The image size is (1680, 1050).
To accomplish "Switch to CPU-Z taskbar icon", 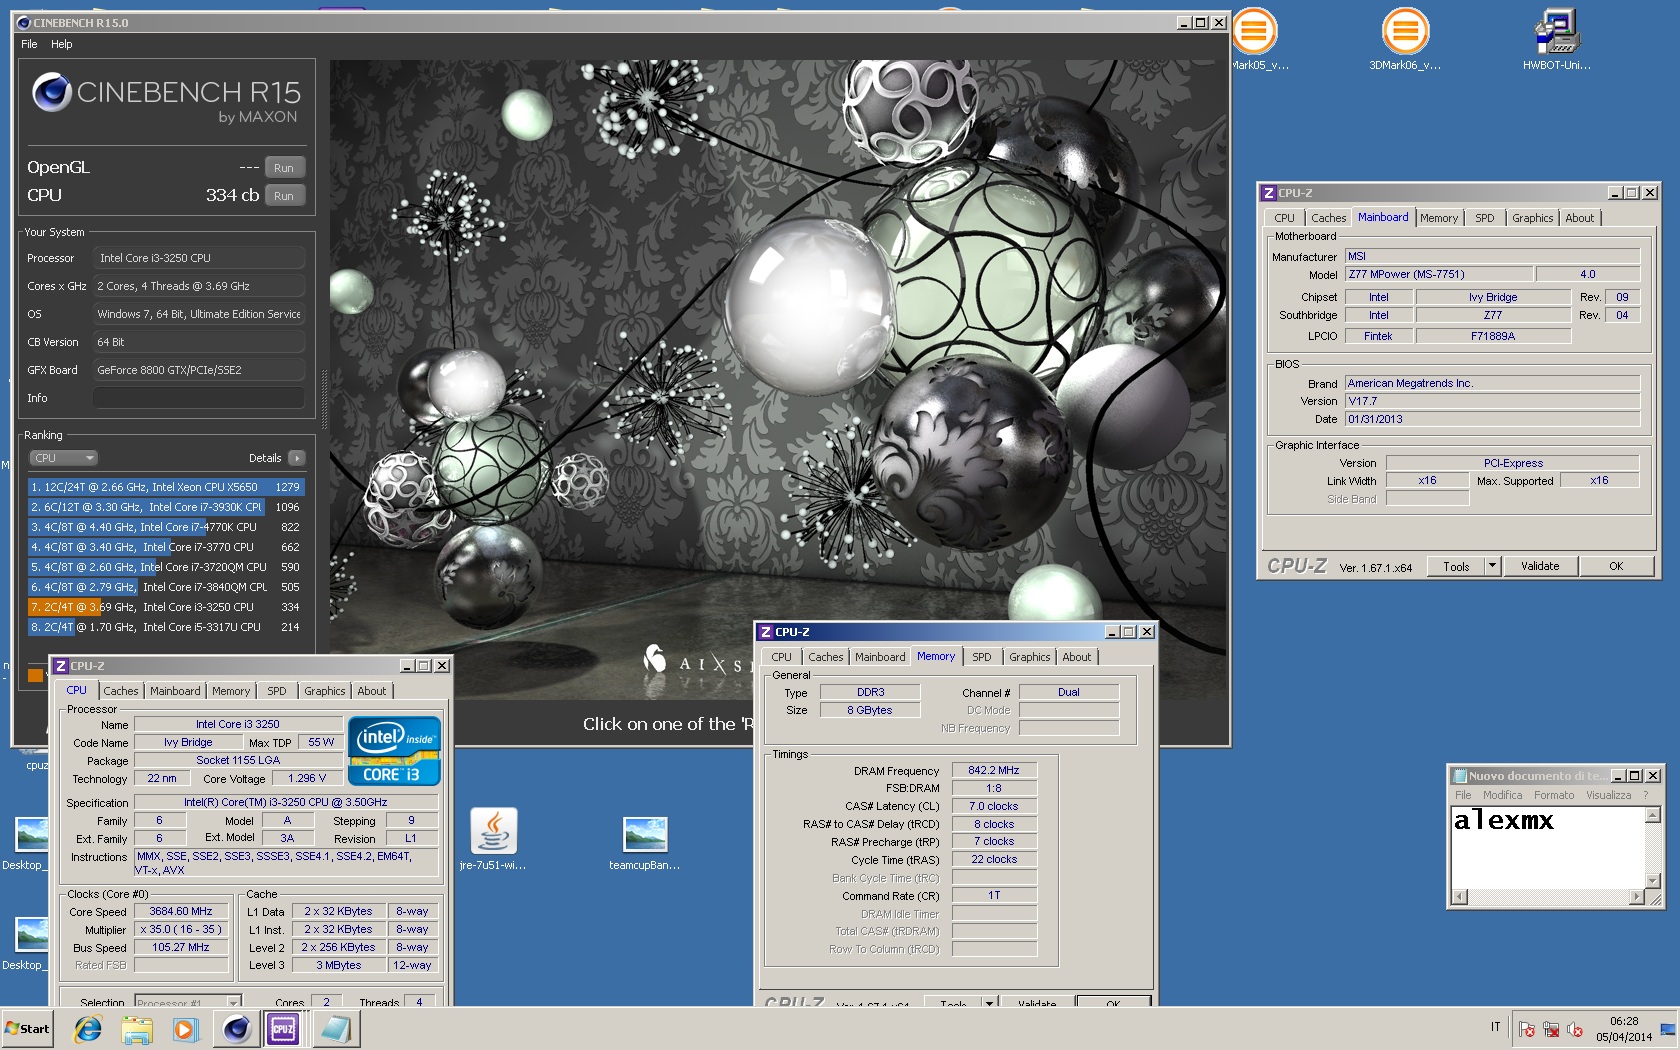I will [x=283, y=1028].
